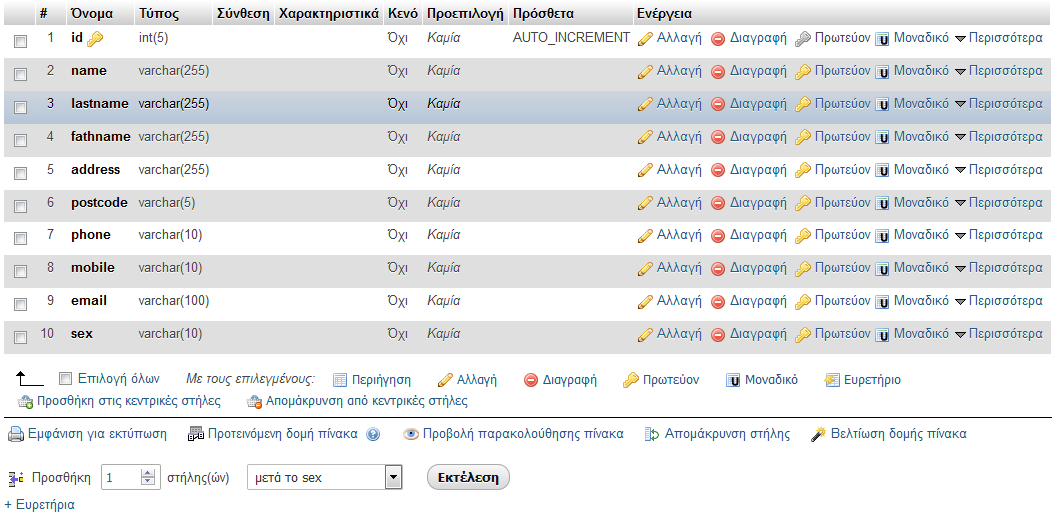
Task: Tick the checkbox for the id row
Action: pyautogui.click(x=21, y=42)
